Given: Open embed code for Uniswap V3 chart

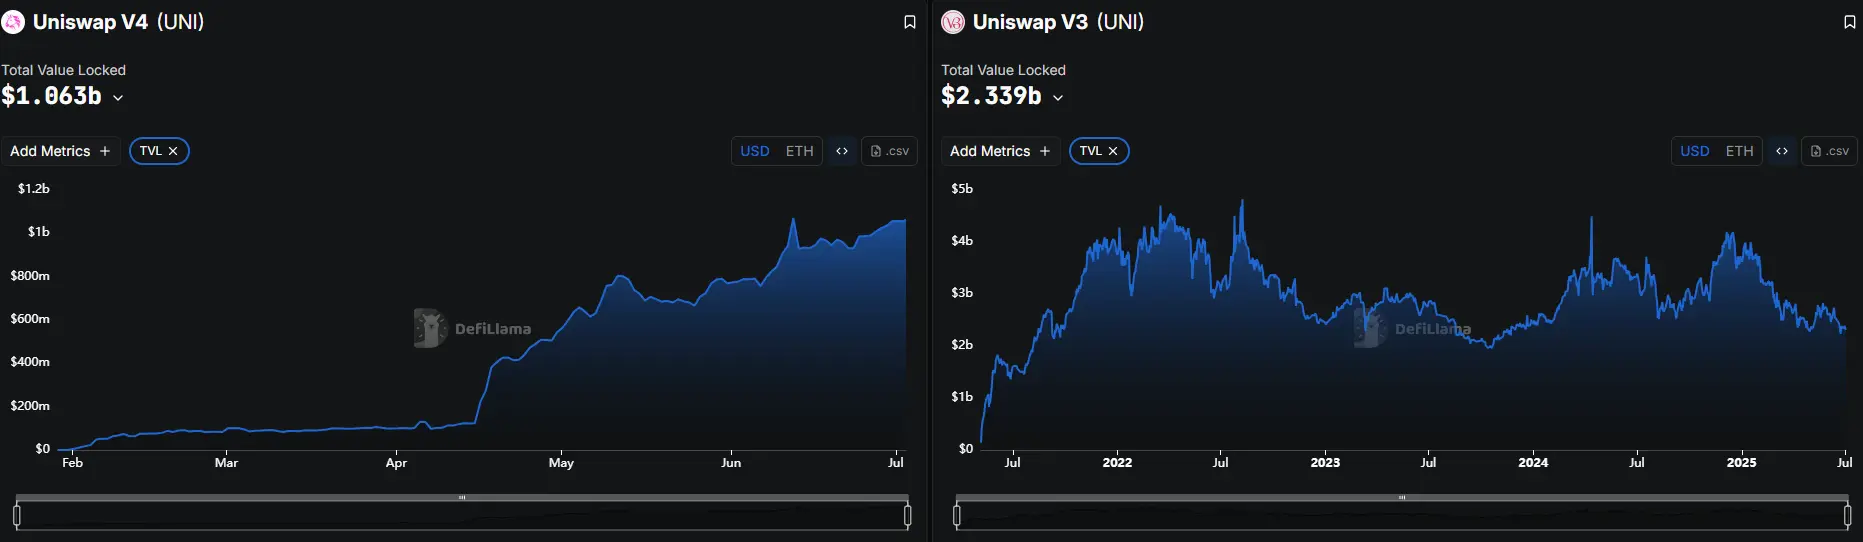Looking at the screenshot, I should tap(1782, 151).
